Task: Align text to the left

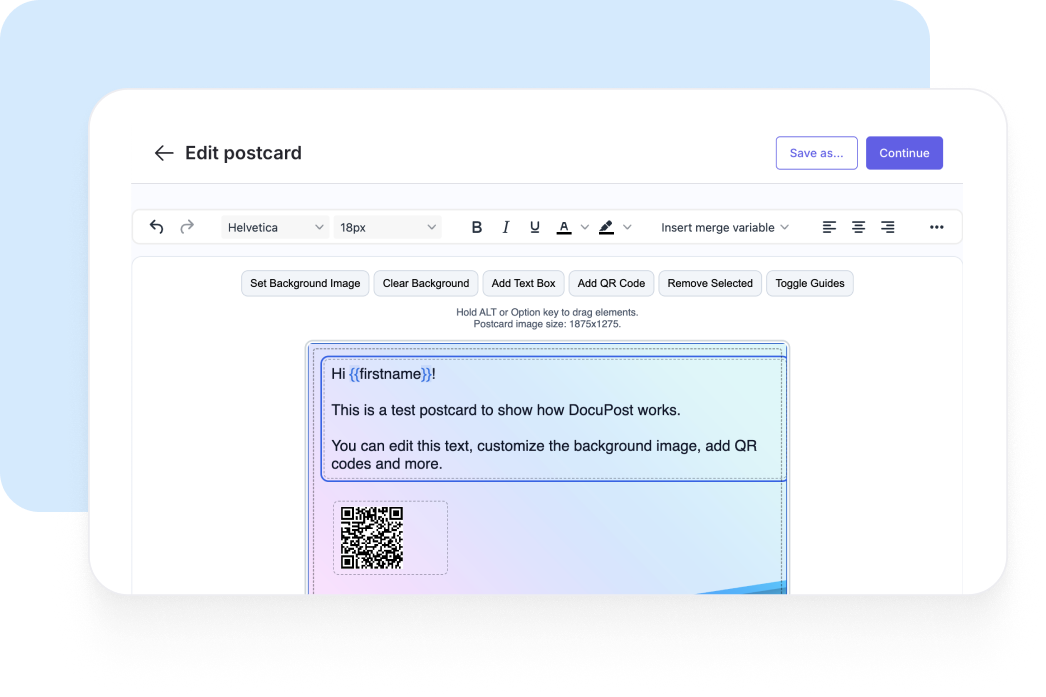Action: 829,227
